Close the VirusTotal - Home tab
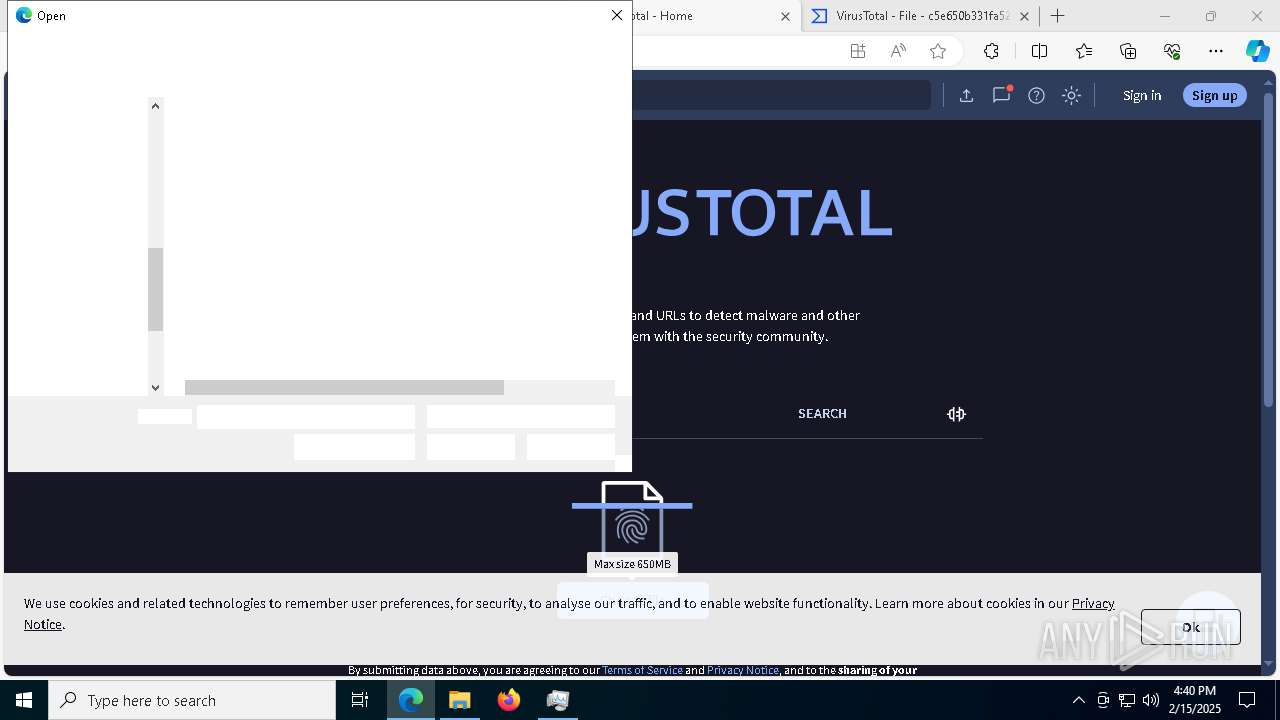The width and height of the screenshot is (1280, 720). tap(785, 16)
